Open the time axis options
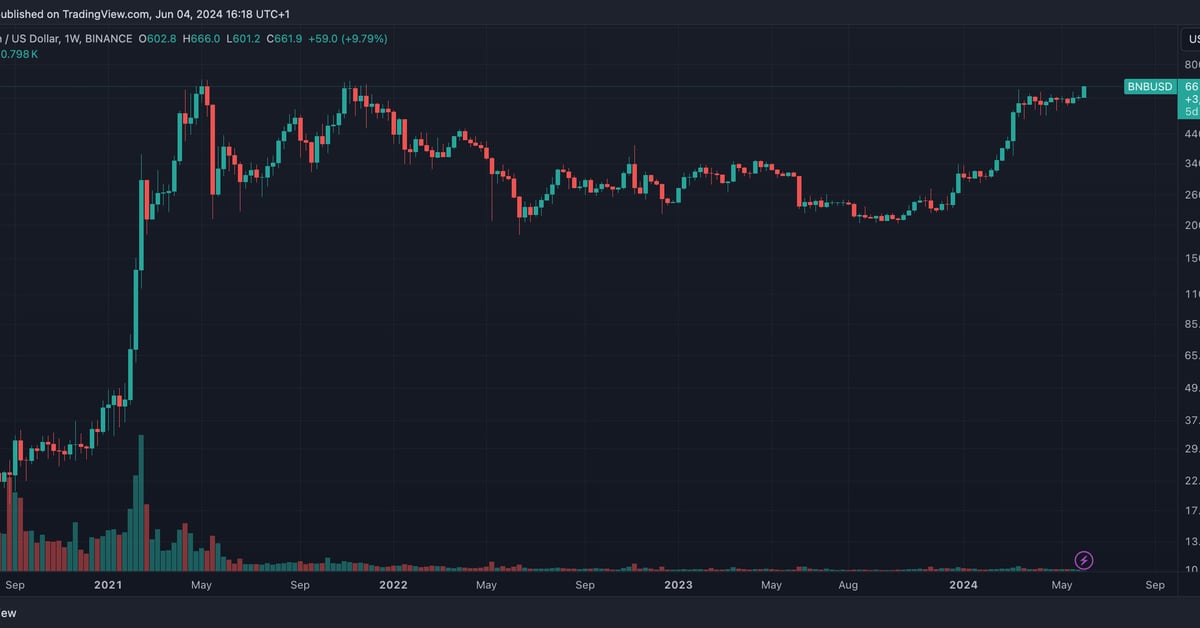Screen dimensions: 1200x628 coord(600,585)
